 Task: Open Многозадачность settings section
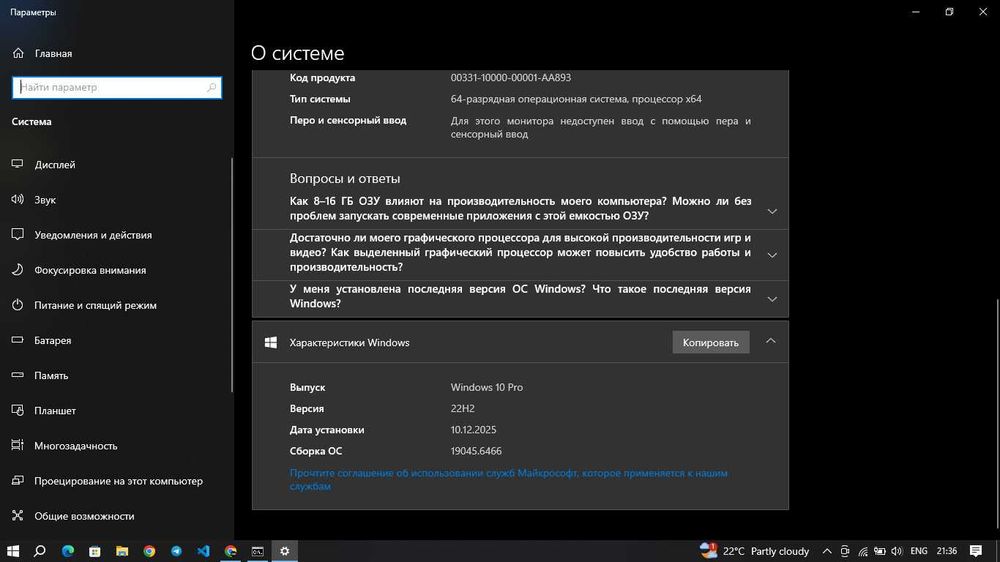click(117, 445)
